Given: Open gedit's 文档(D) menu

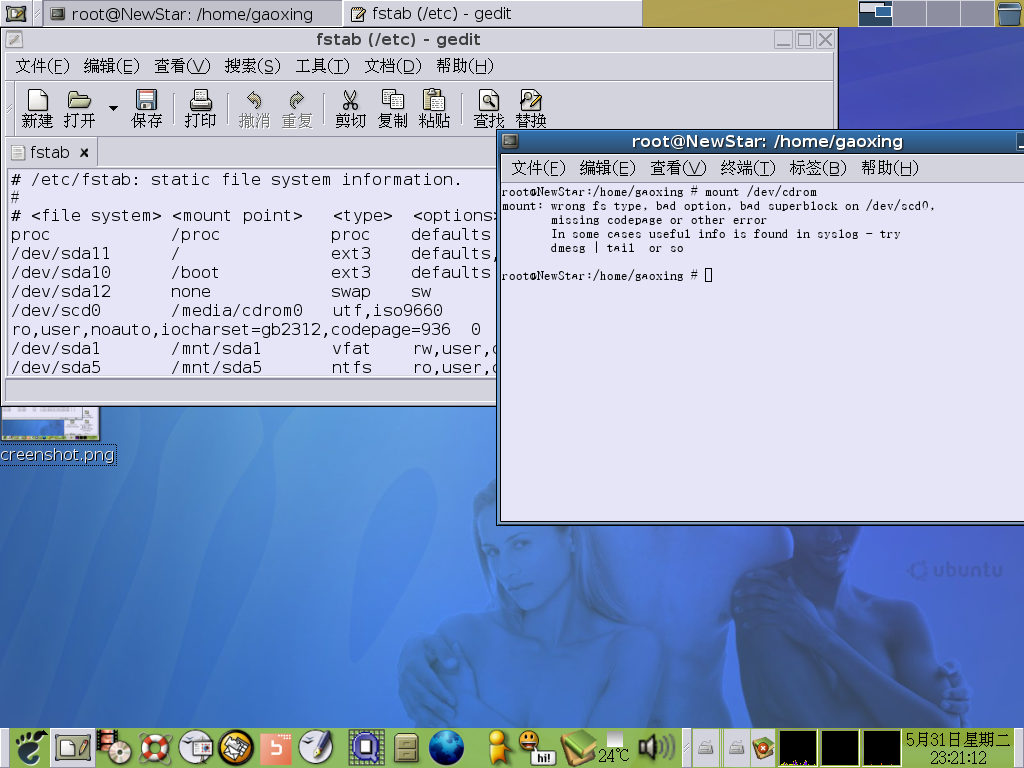Looking at the screenshot, I should (392, 66).
